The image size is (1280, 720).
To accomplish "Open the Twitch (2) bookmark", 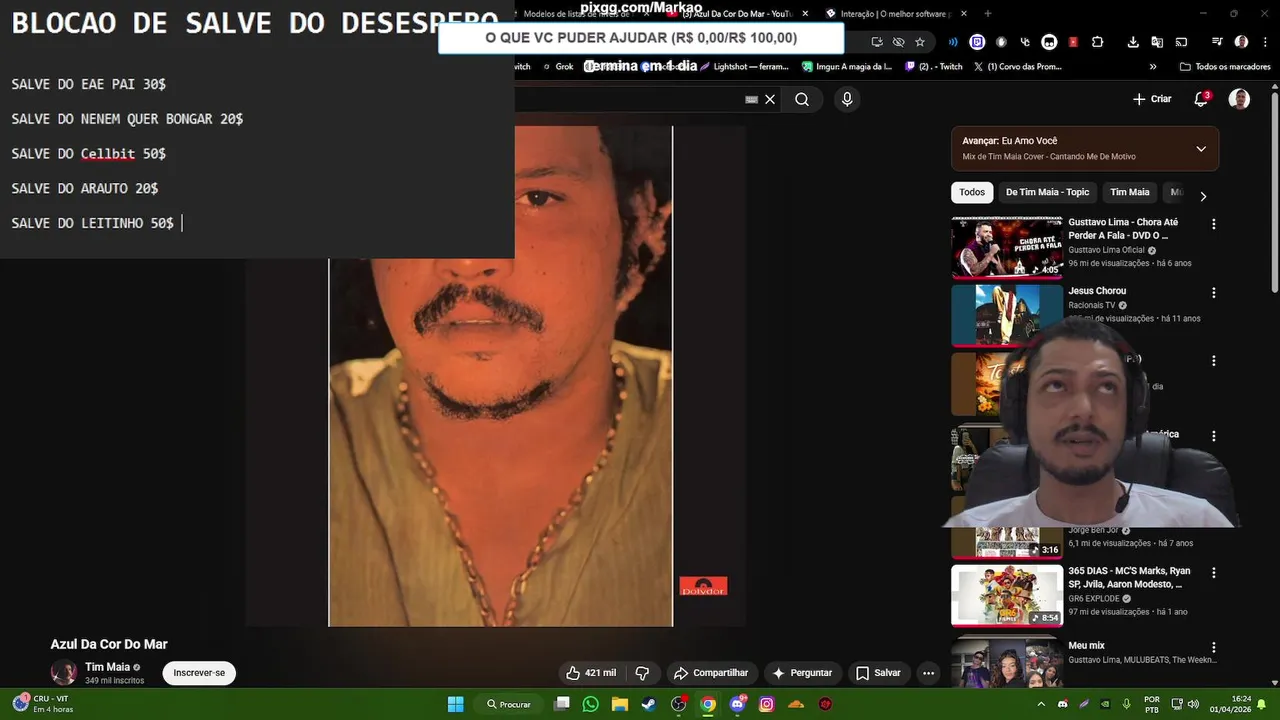I will pyautogui.click(x=934, y=67).
